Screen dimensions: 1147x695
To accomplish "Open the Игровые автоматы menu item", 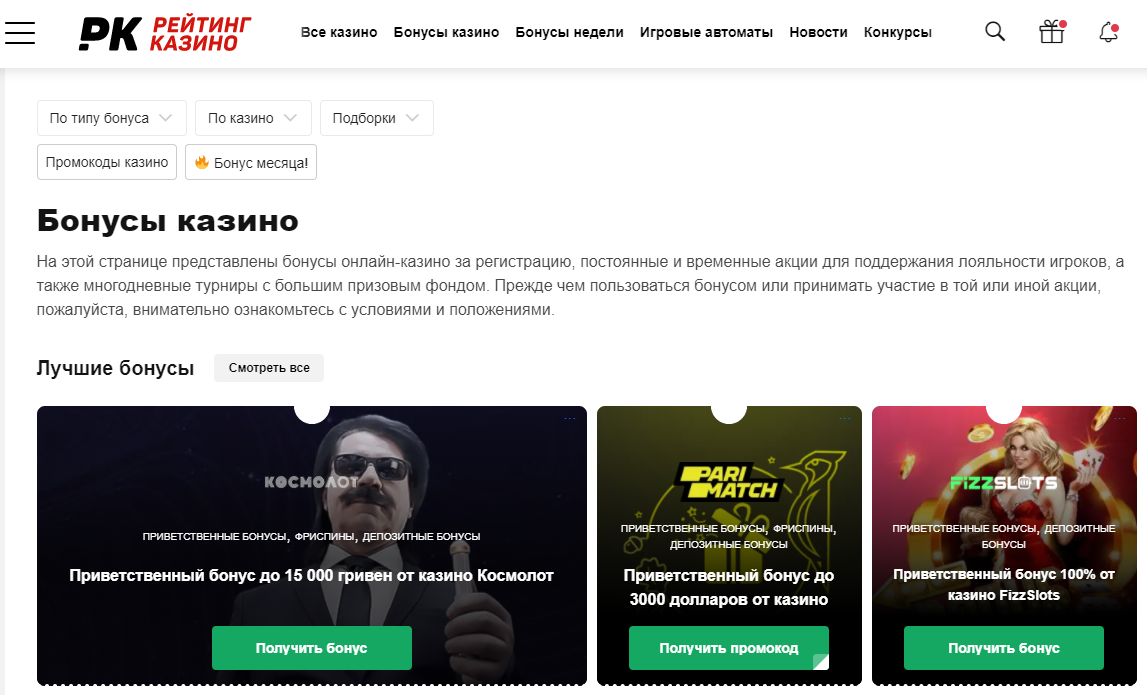I will tap(706, 32).
